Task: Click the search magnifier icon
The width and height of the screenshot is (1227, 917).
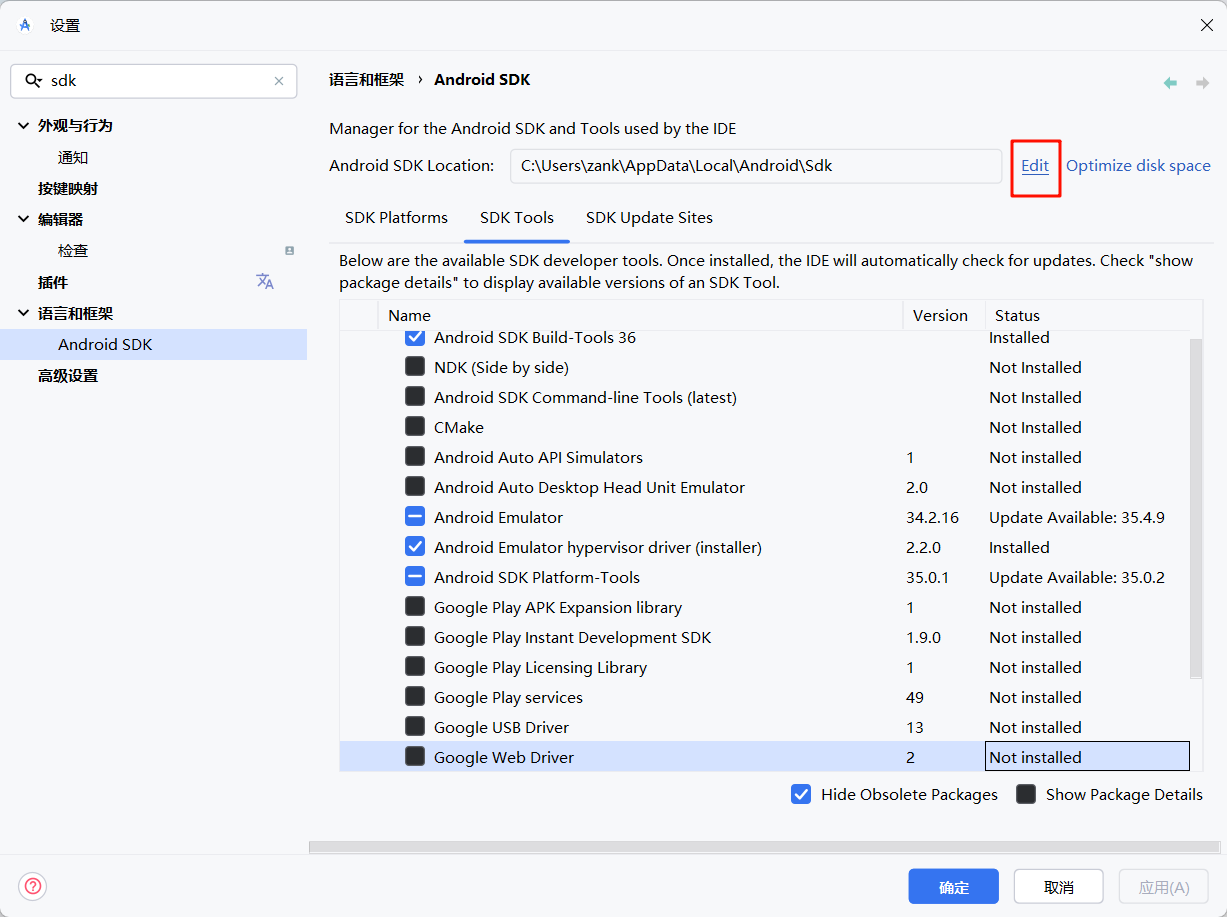Action: [33, 81]
